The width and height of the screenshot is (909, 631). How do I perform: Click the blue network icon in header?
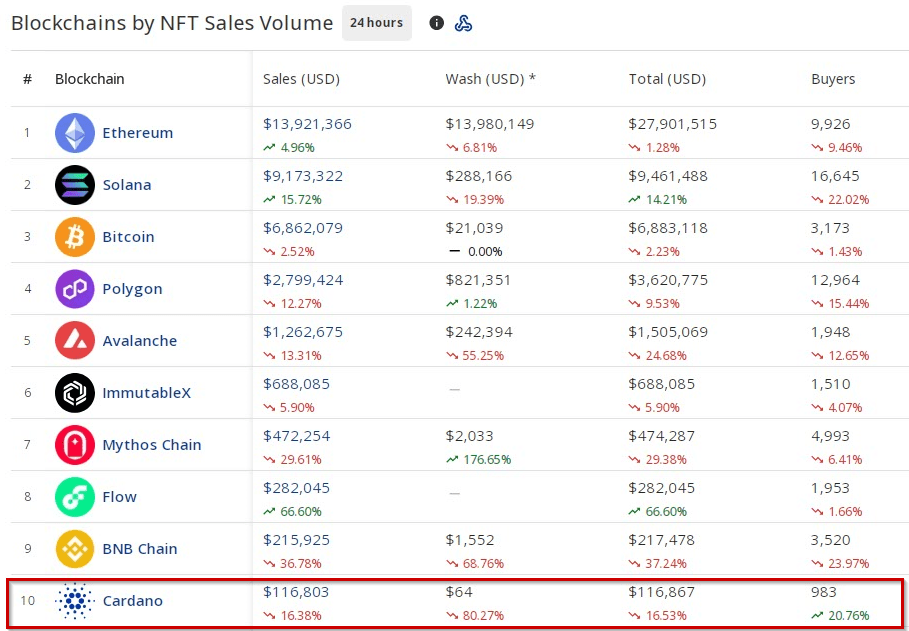click(463, 23)
